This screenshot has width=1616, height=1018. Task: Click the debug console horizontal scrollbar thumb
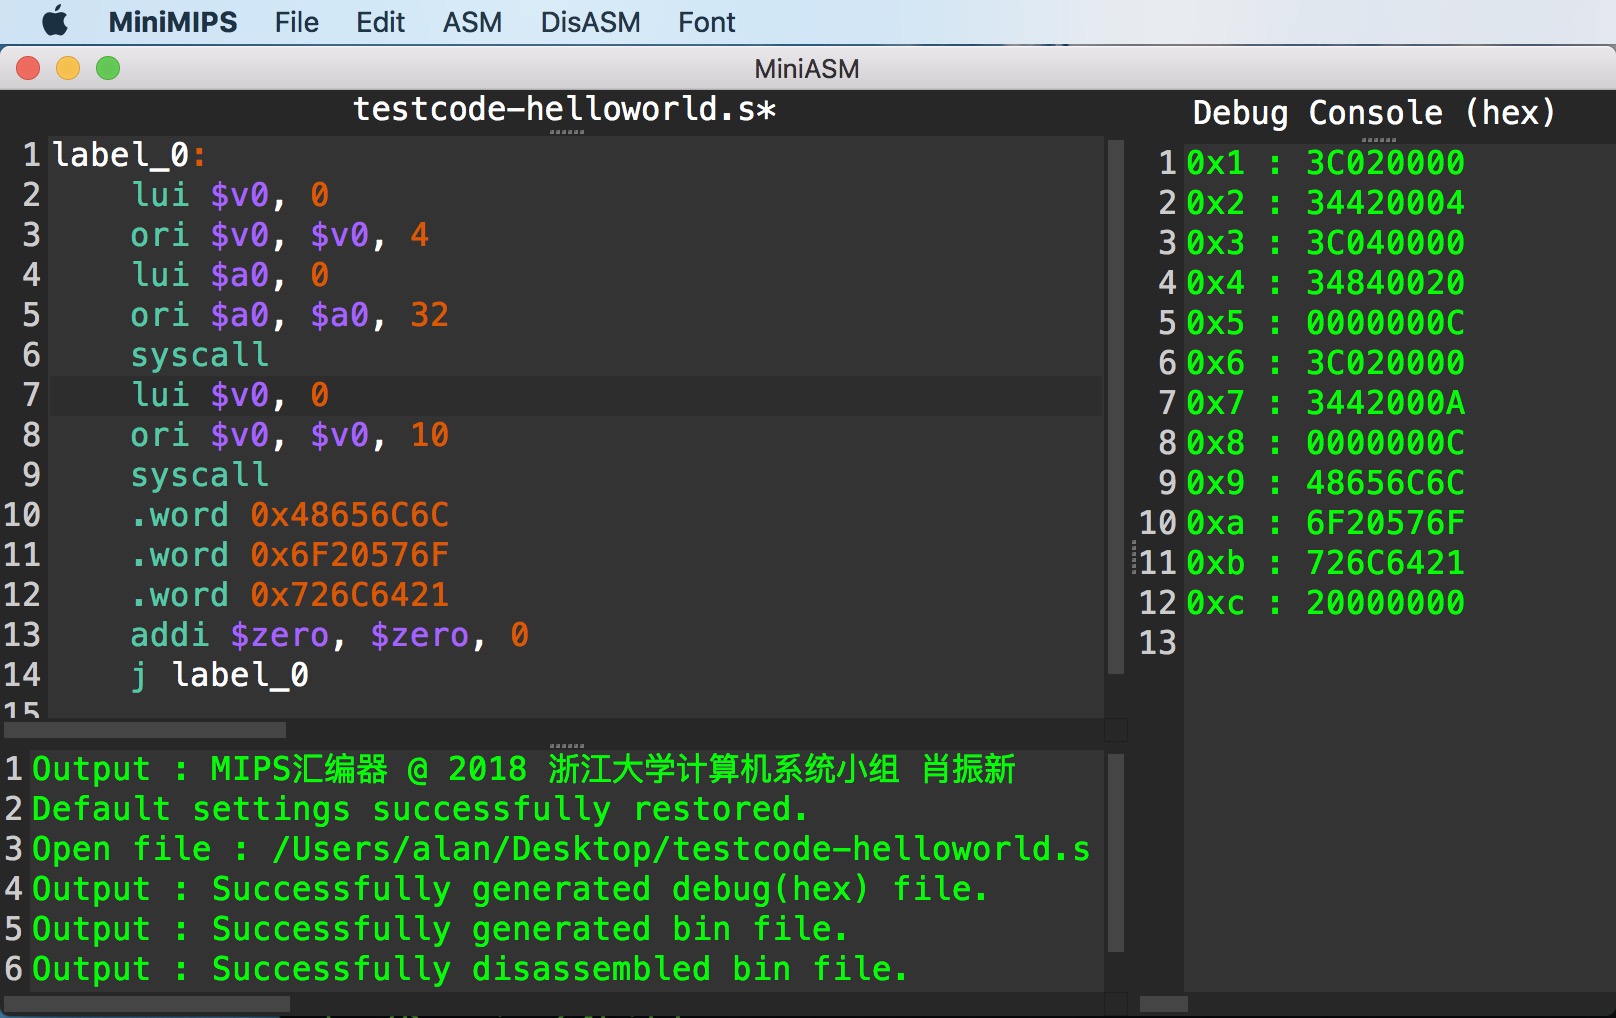pos(1164,1003)
